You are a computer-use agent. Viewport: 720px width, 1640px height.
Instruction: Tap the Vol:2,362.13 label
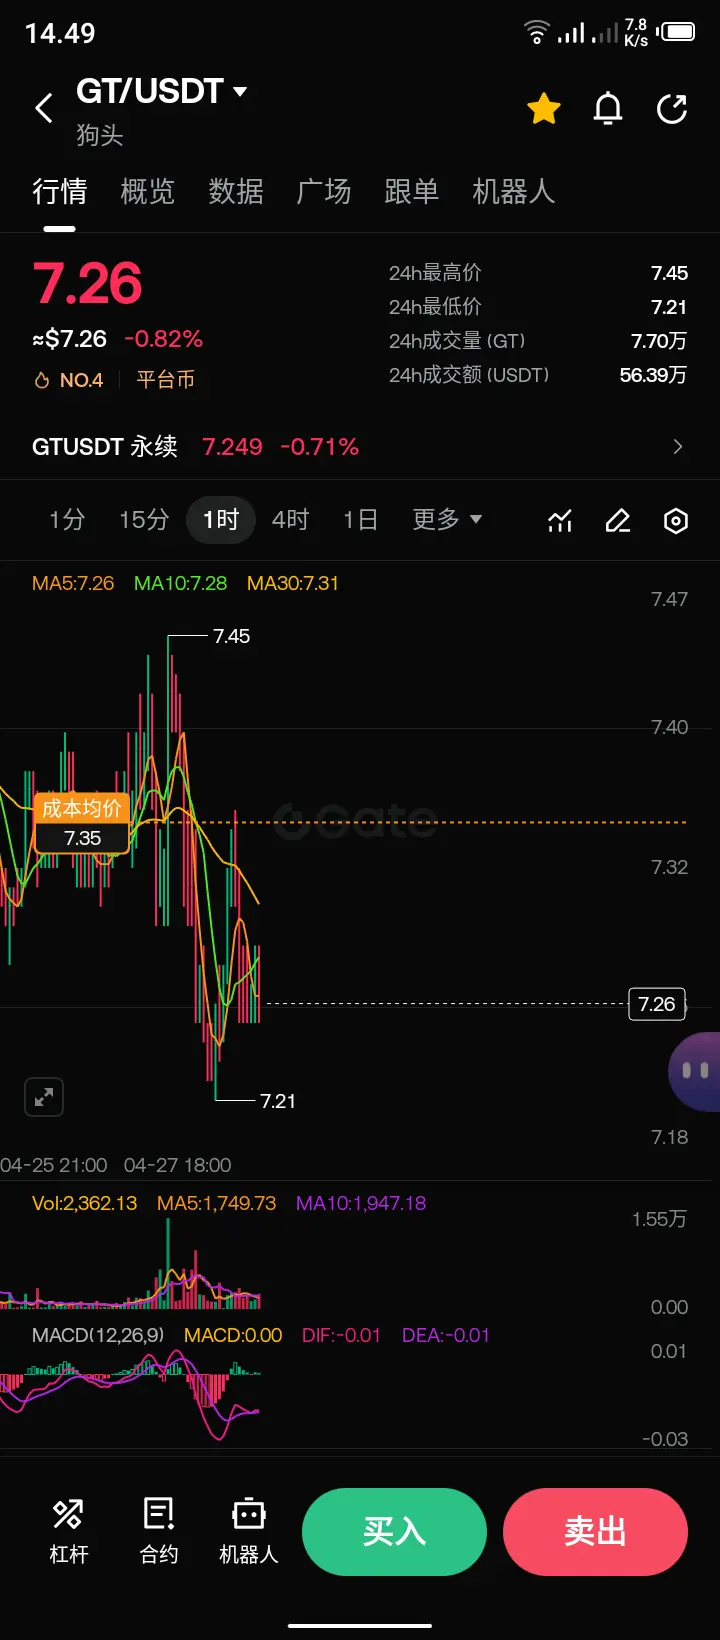tap(84, 1203)
